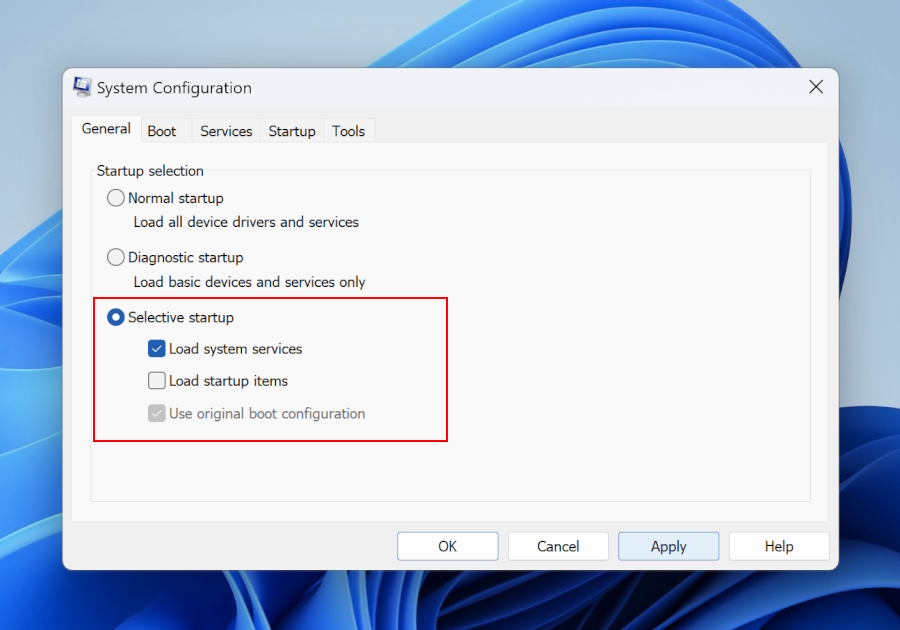Screen dimensions: 900x630
Task: Click the 'Load basic devices and services only' text
Action: 249,282
